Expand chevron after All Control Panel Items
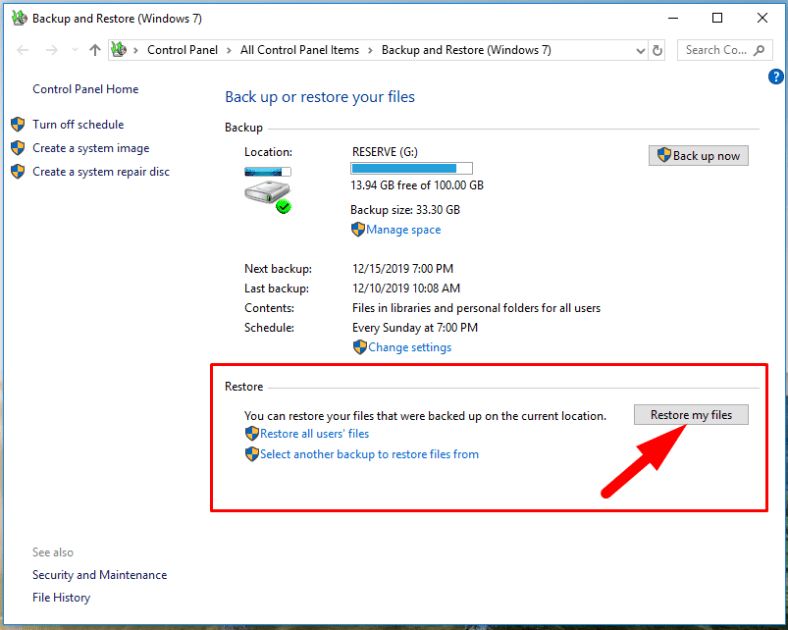The height and width of the screenshot is (630, 788). 370,51
